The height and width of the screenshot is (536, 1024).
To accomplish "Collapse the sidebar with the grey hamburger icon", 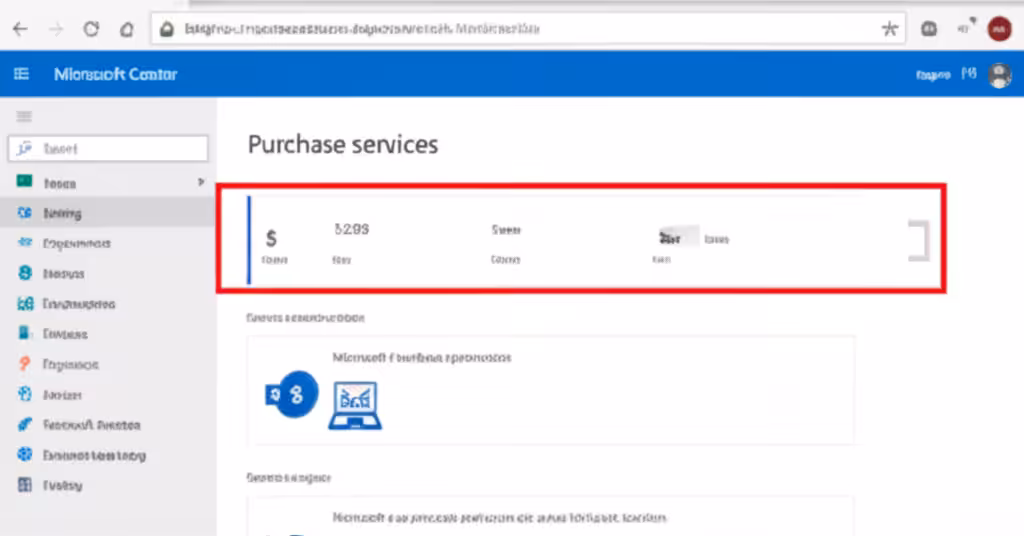I will click(x=24, y=116).
